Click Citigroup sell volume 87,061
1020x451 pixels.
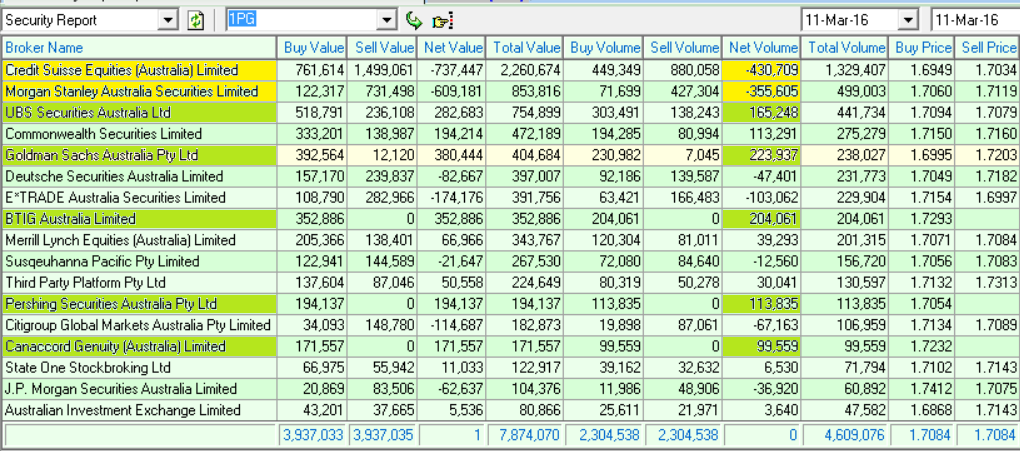tap(683, 325)
